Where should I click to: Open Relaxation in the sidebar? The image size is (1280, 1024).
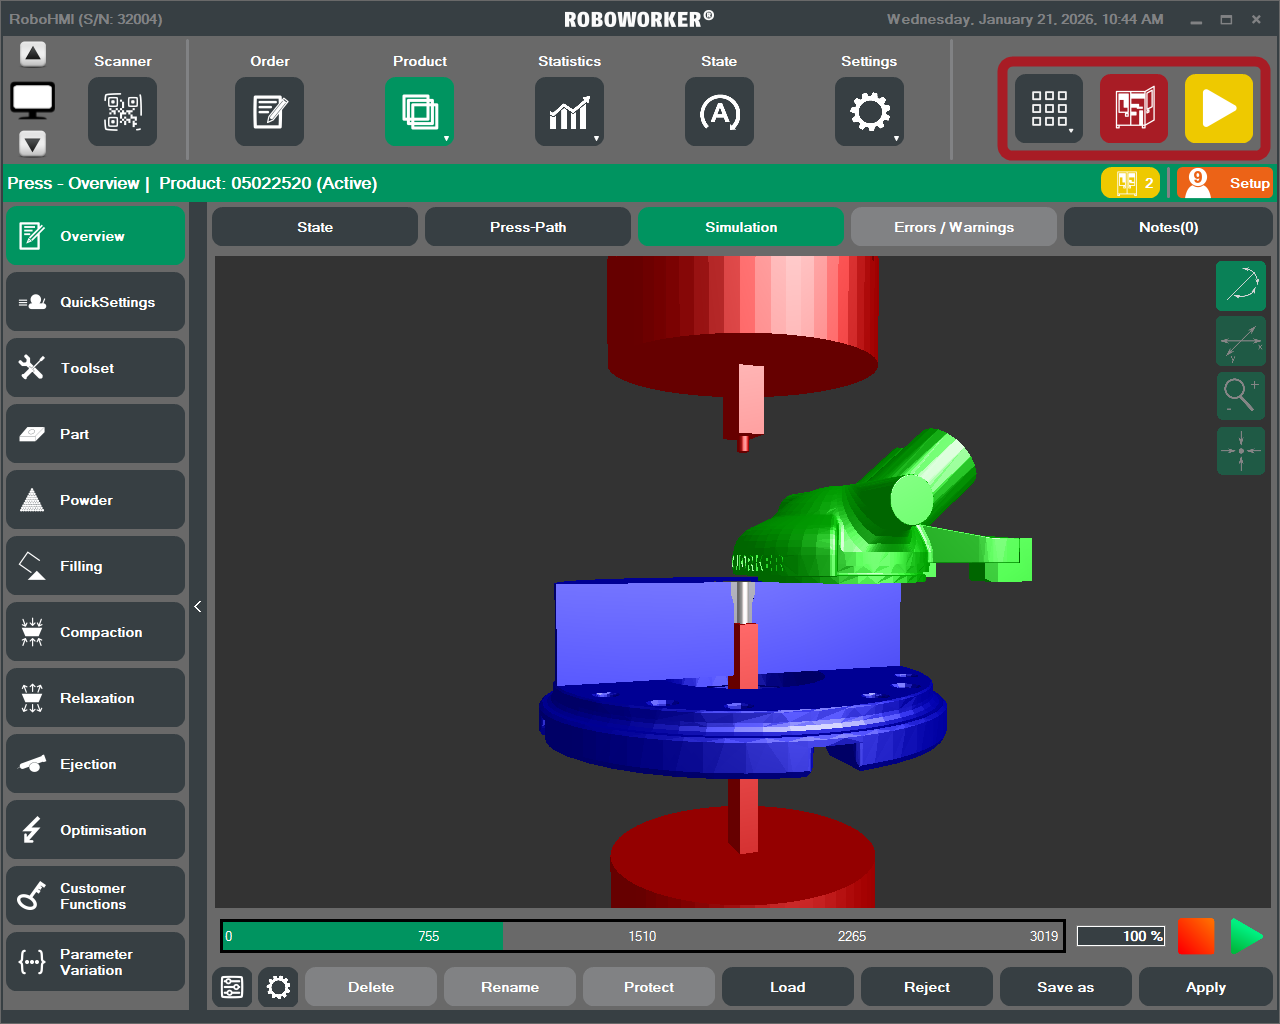(x=96, y=698)
